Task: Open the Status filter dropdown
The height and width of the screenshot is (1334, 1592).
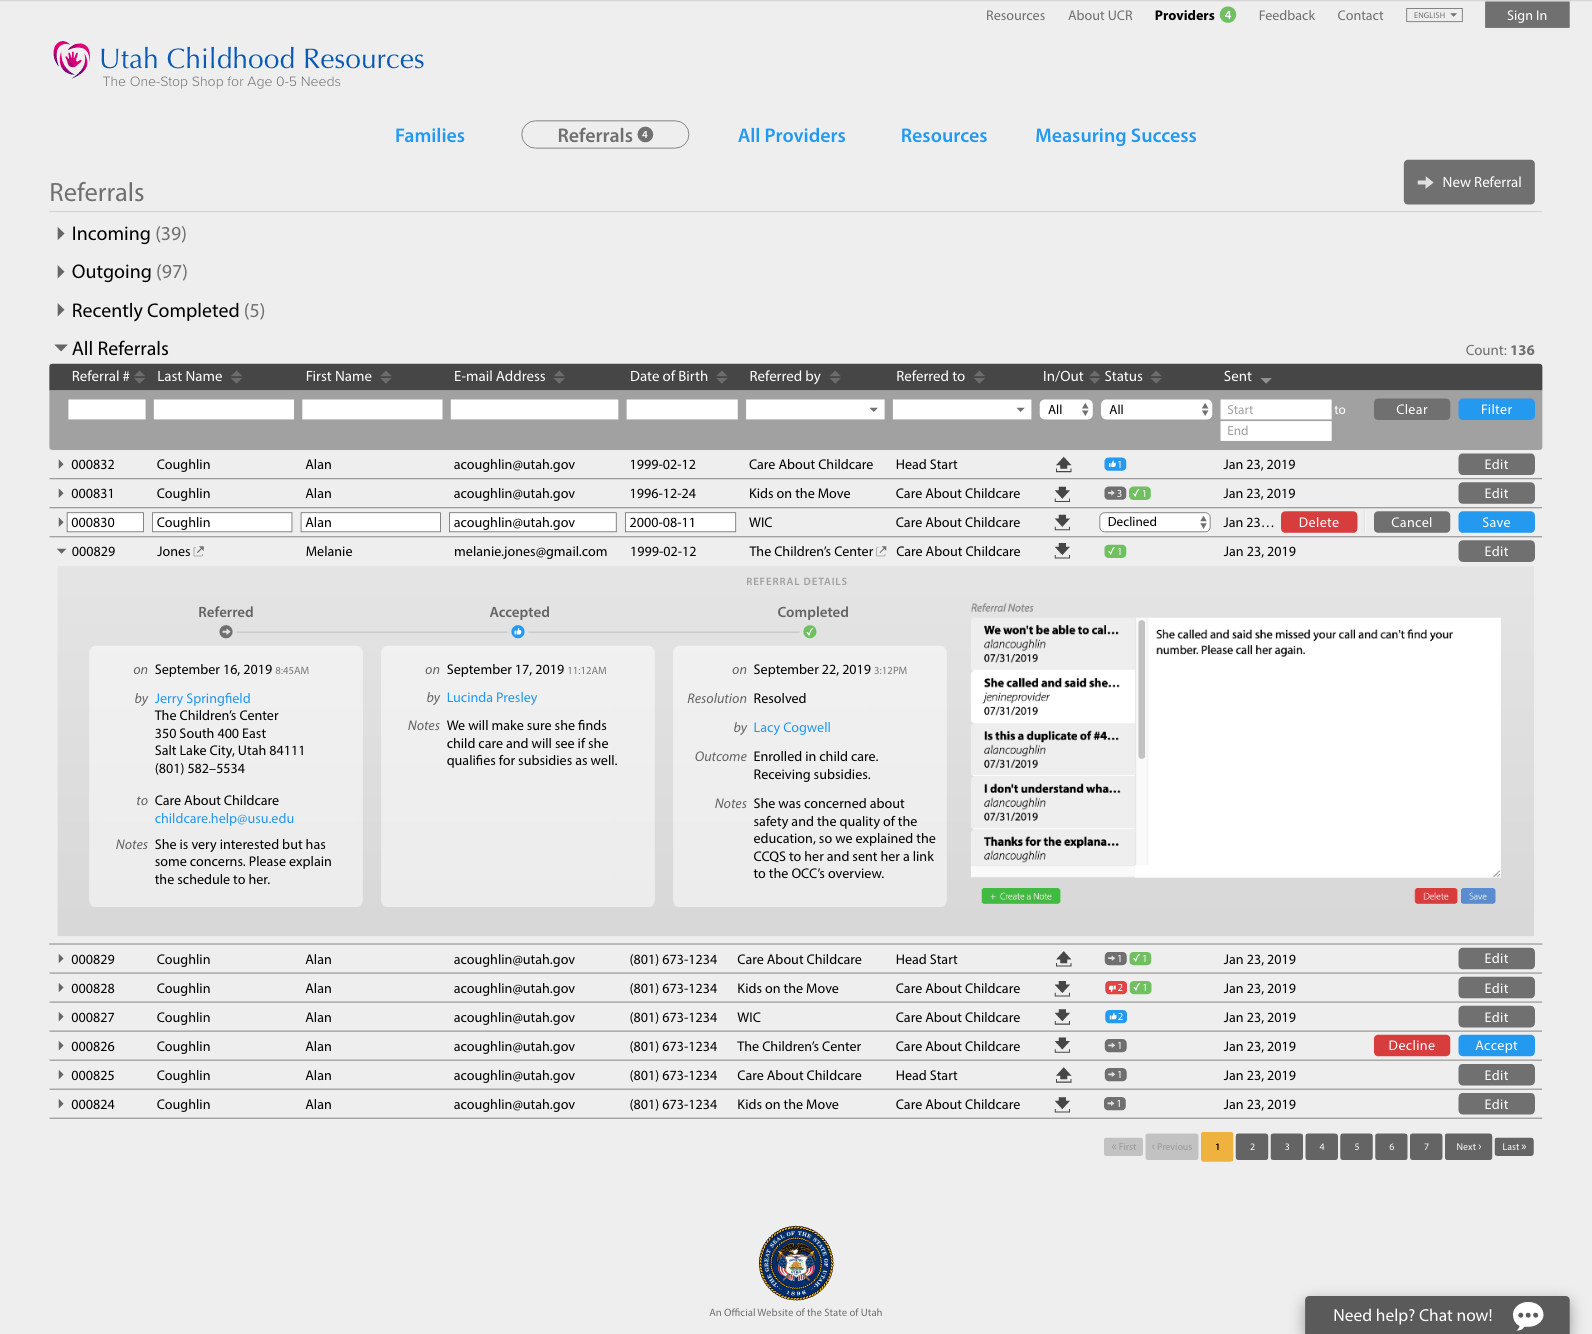Action: coord(1157,409)
